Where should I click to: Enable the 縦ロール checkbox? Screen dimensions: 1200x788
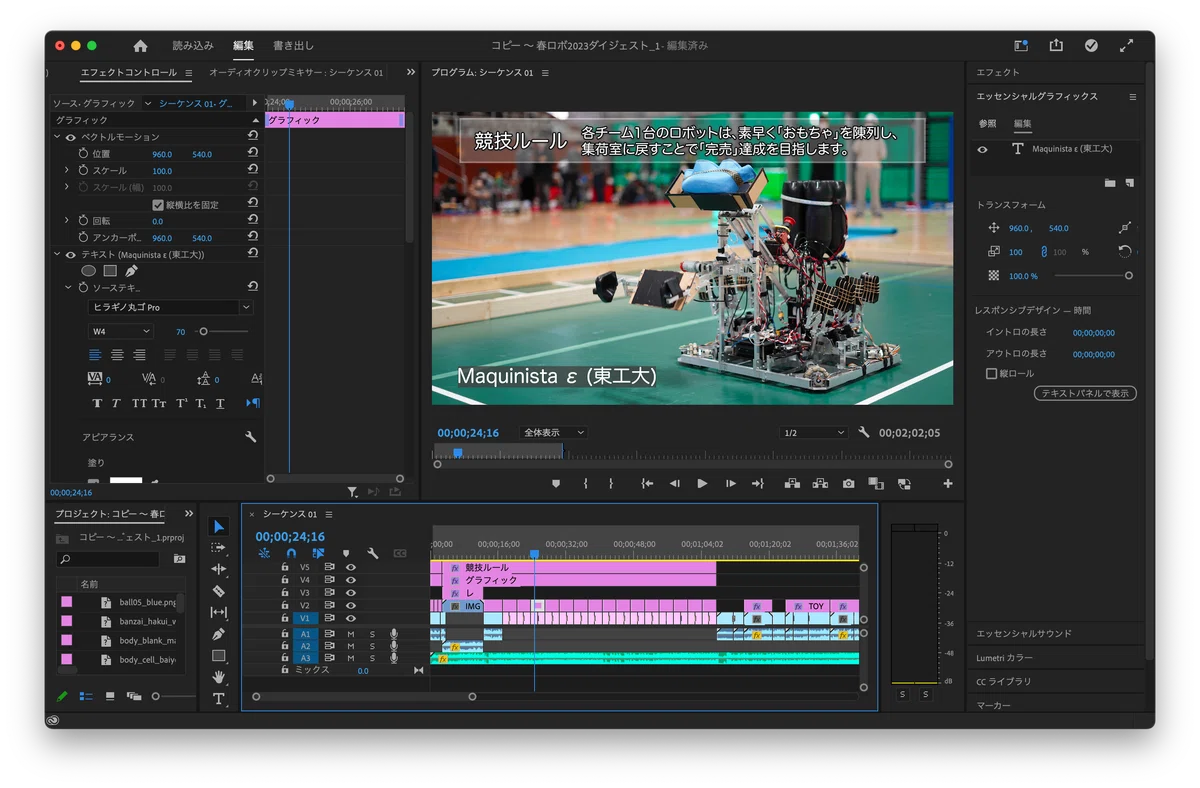[992, 374]
